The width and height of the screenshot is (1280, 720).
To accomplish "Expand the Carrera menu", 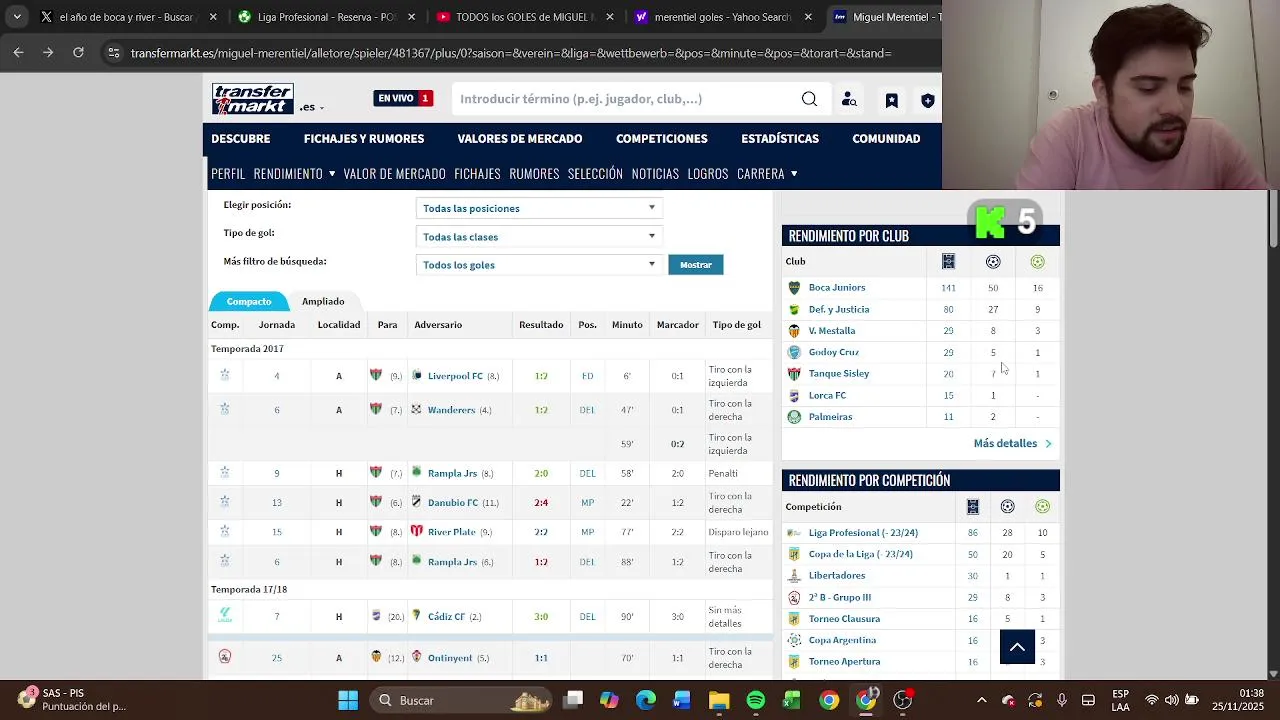I will (x=767, y=174).
